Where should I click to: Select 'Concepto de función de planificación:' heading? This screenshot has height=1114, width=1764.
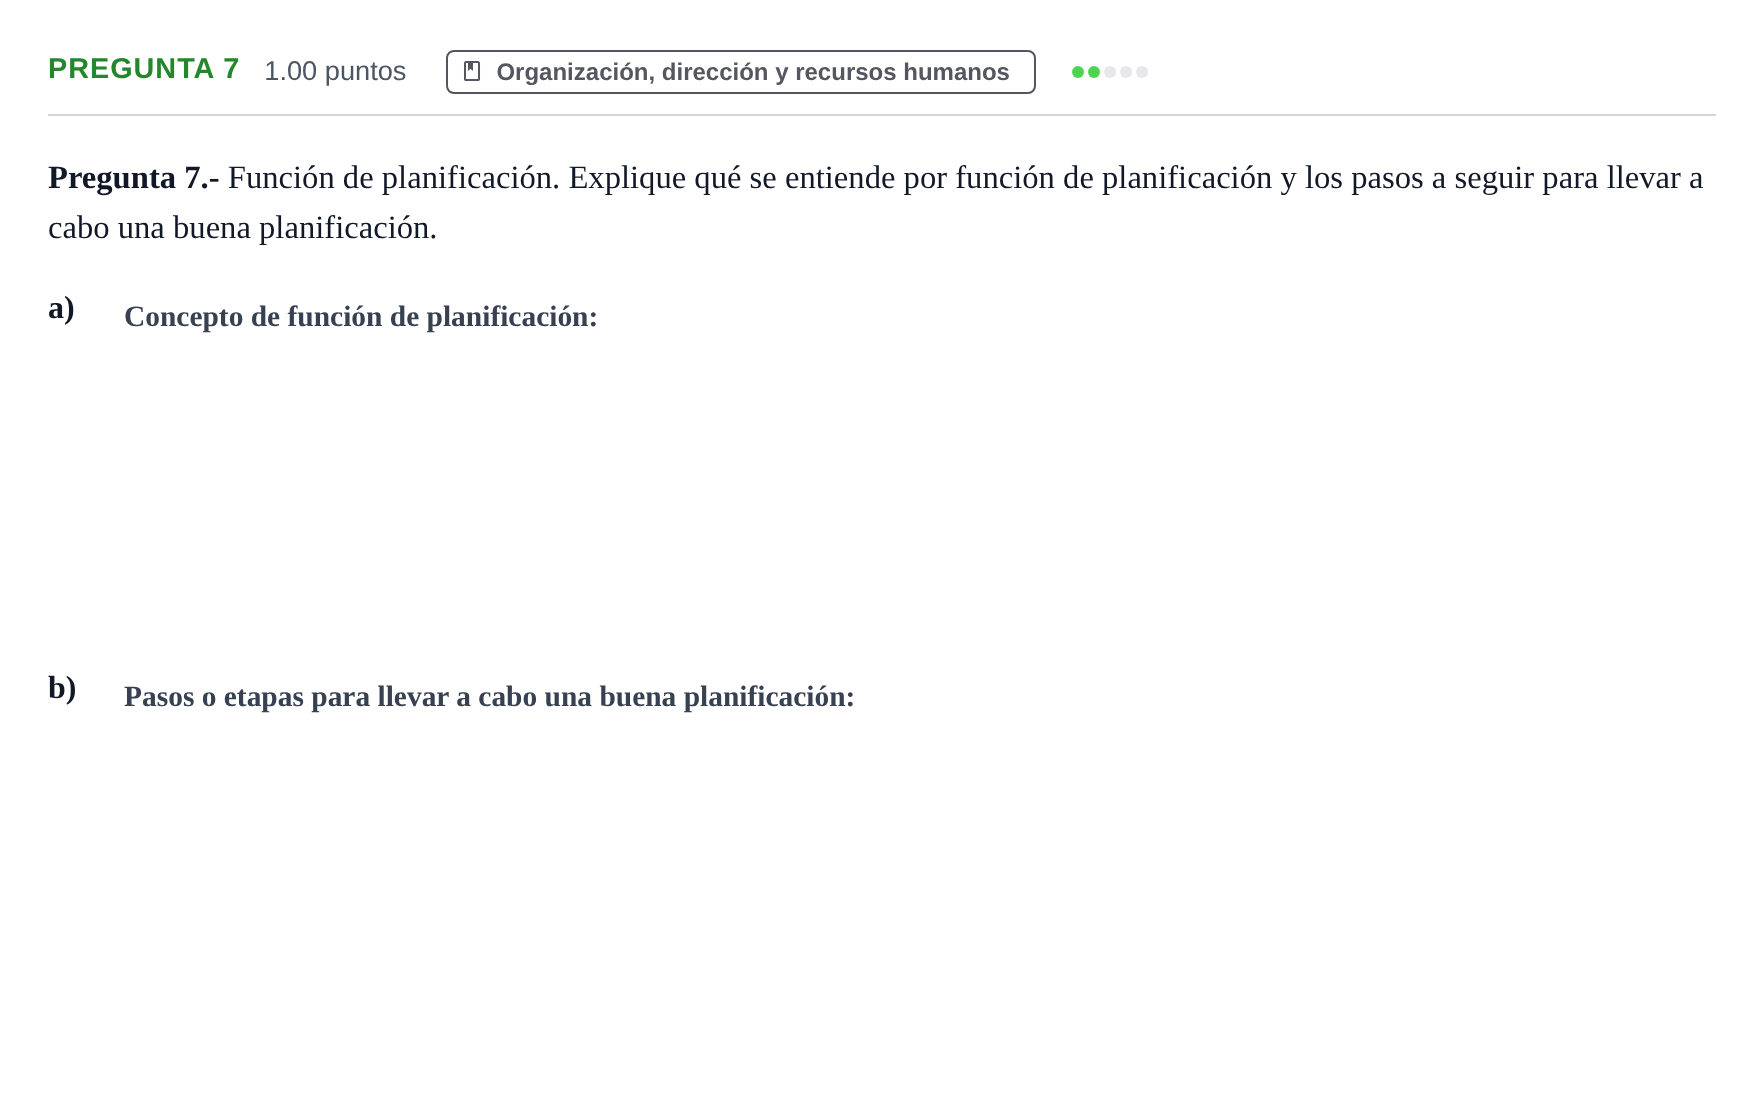(x=361, y=316)
